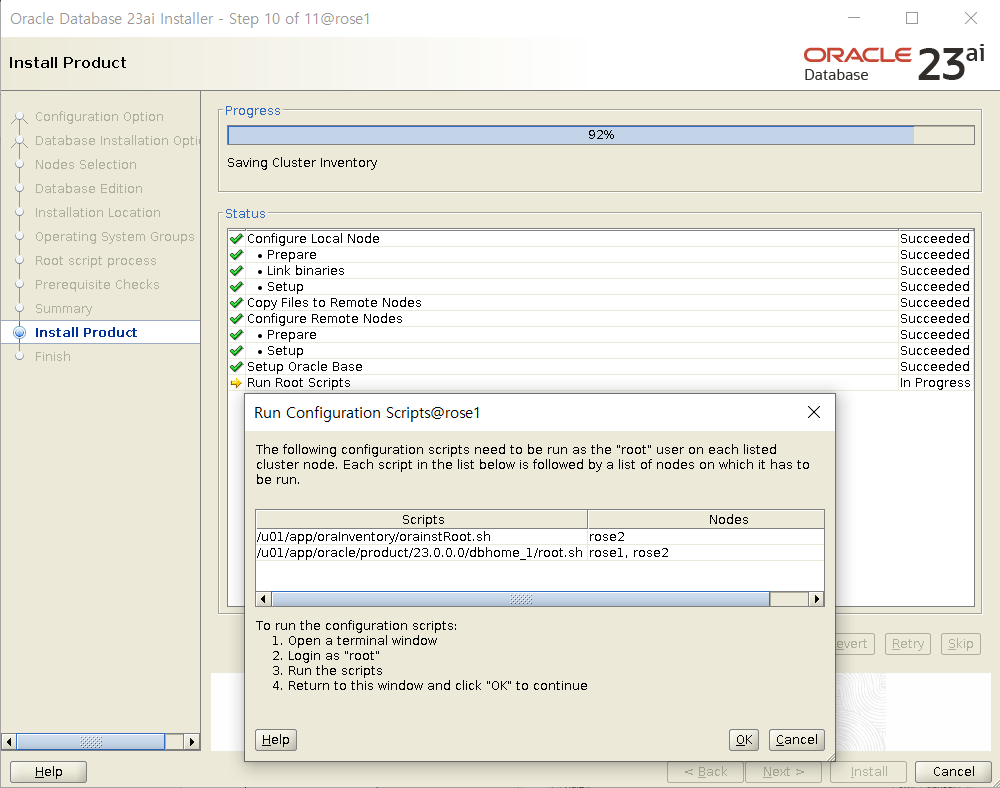Select the Root script process step
Image resolution: width=1000 pixels, height=788 pixels.
pos(96,261)
